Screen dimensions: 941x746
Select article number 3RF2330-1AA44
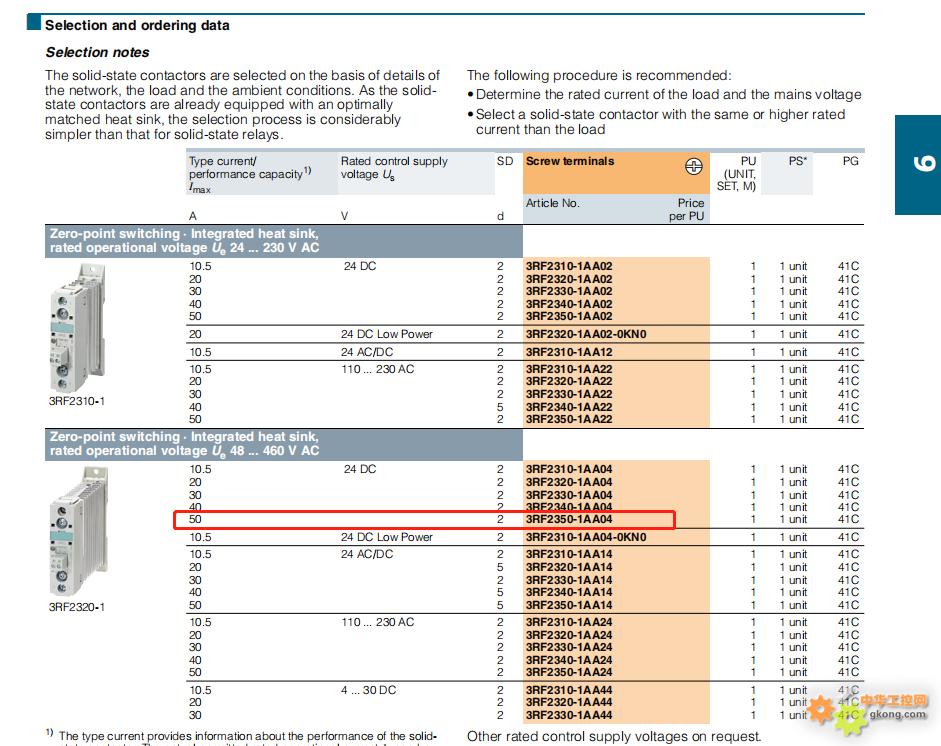(x=569, y=715)
